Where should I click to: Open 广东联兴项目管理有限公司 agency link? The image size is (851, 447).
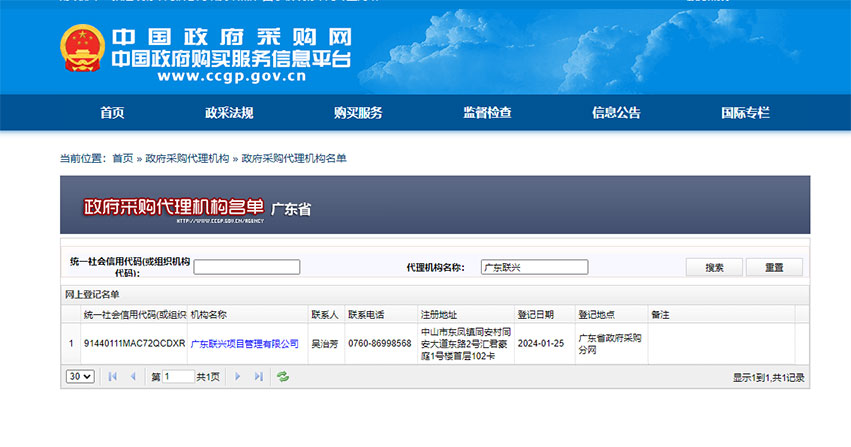pos(244,344)
